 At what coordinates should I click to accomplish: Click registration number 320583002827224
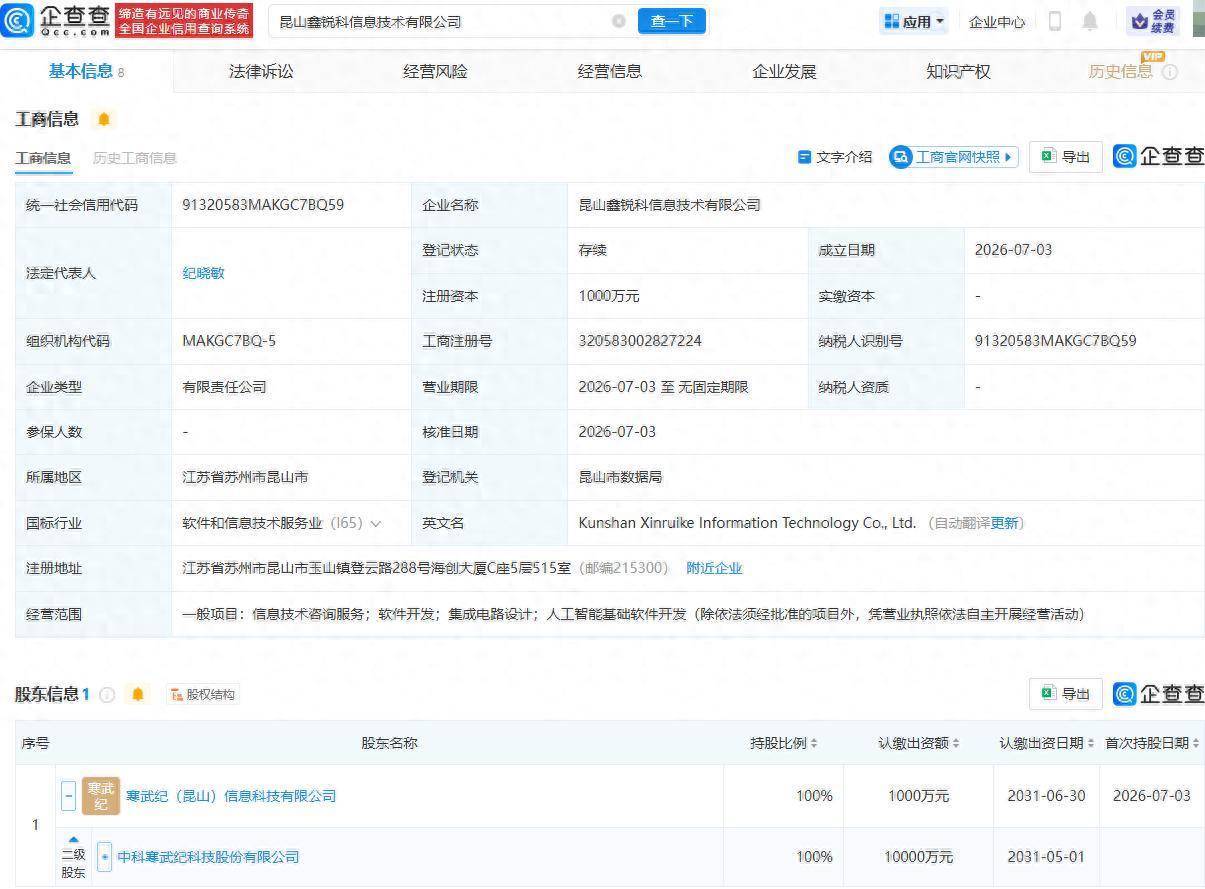(640, 341)
